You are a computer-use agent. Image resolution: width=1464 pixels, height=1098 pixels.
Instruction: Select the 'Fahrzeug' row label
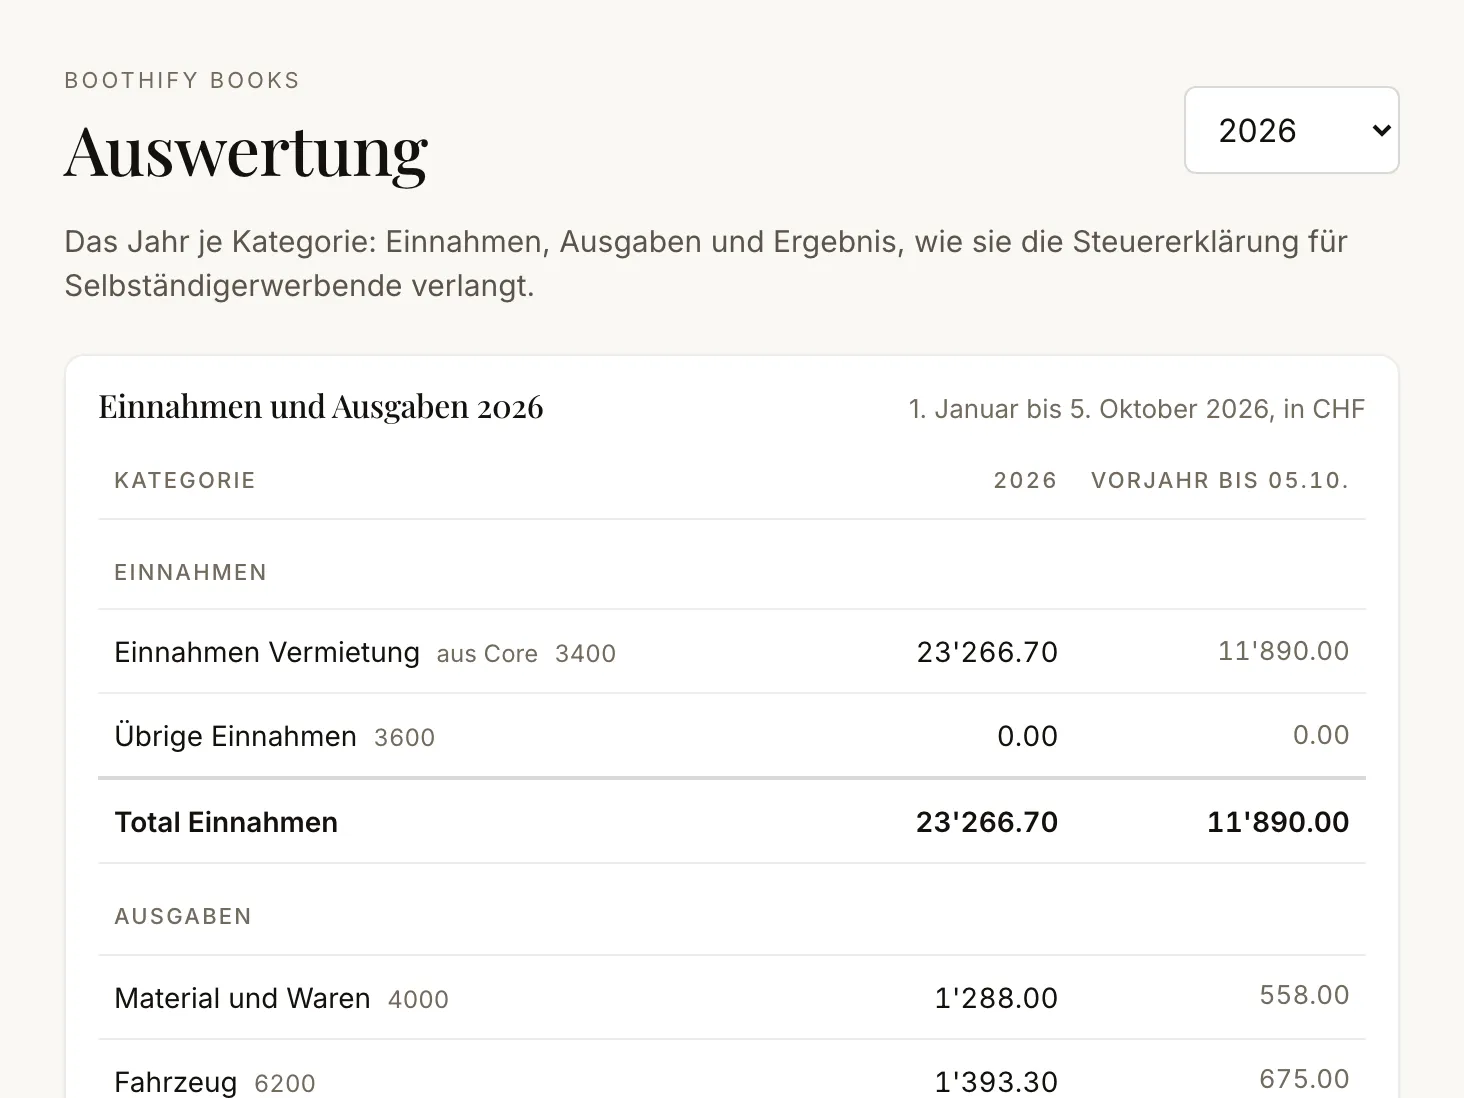[176, 1082]
